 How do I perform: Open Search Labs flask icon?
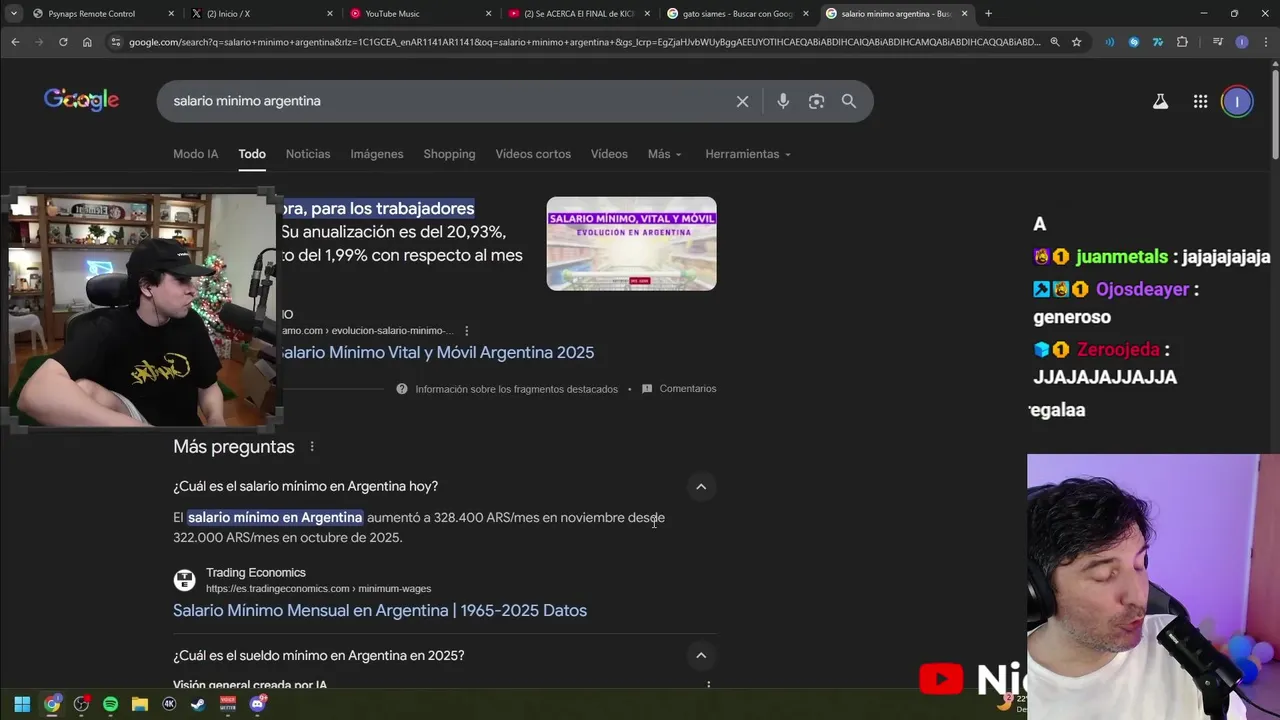click(x=1160, y=101)
